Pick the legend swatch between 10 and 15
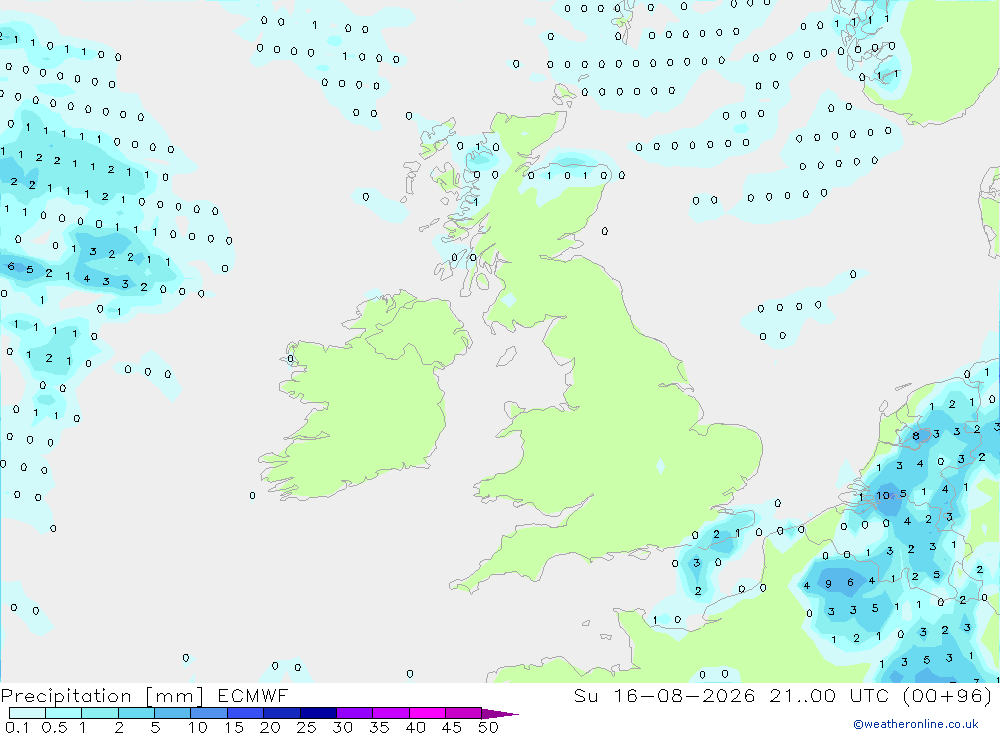This screenshot has width=1000, height=733. [x=209, y=713]
